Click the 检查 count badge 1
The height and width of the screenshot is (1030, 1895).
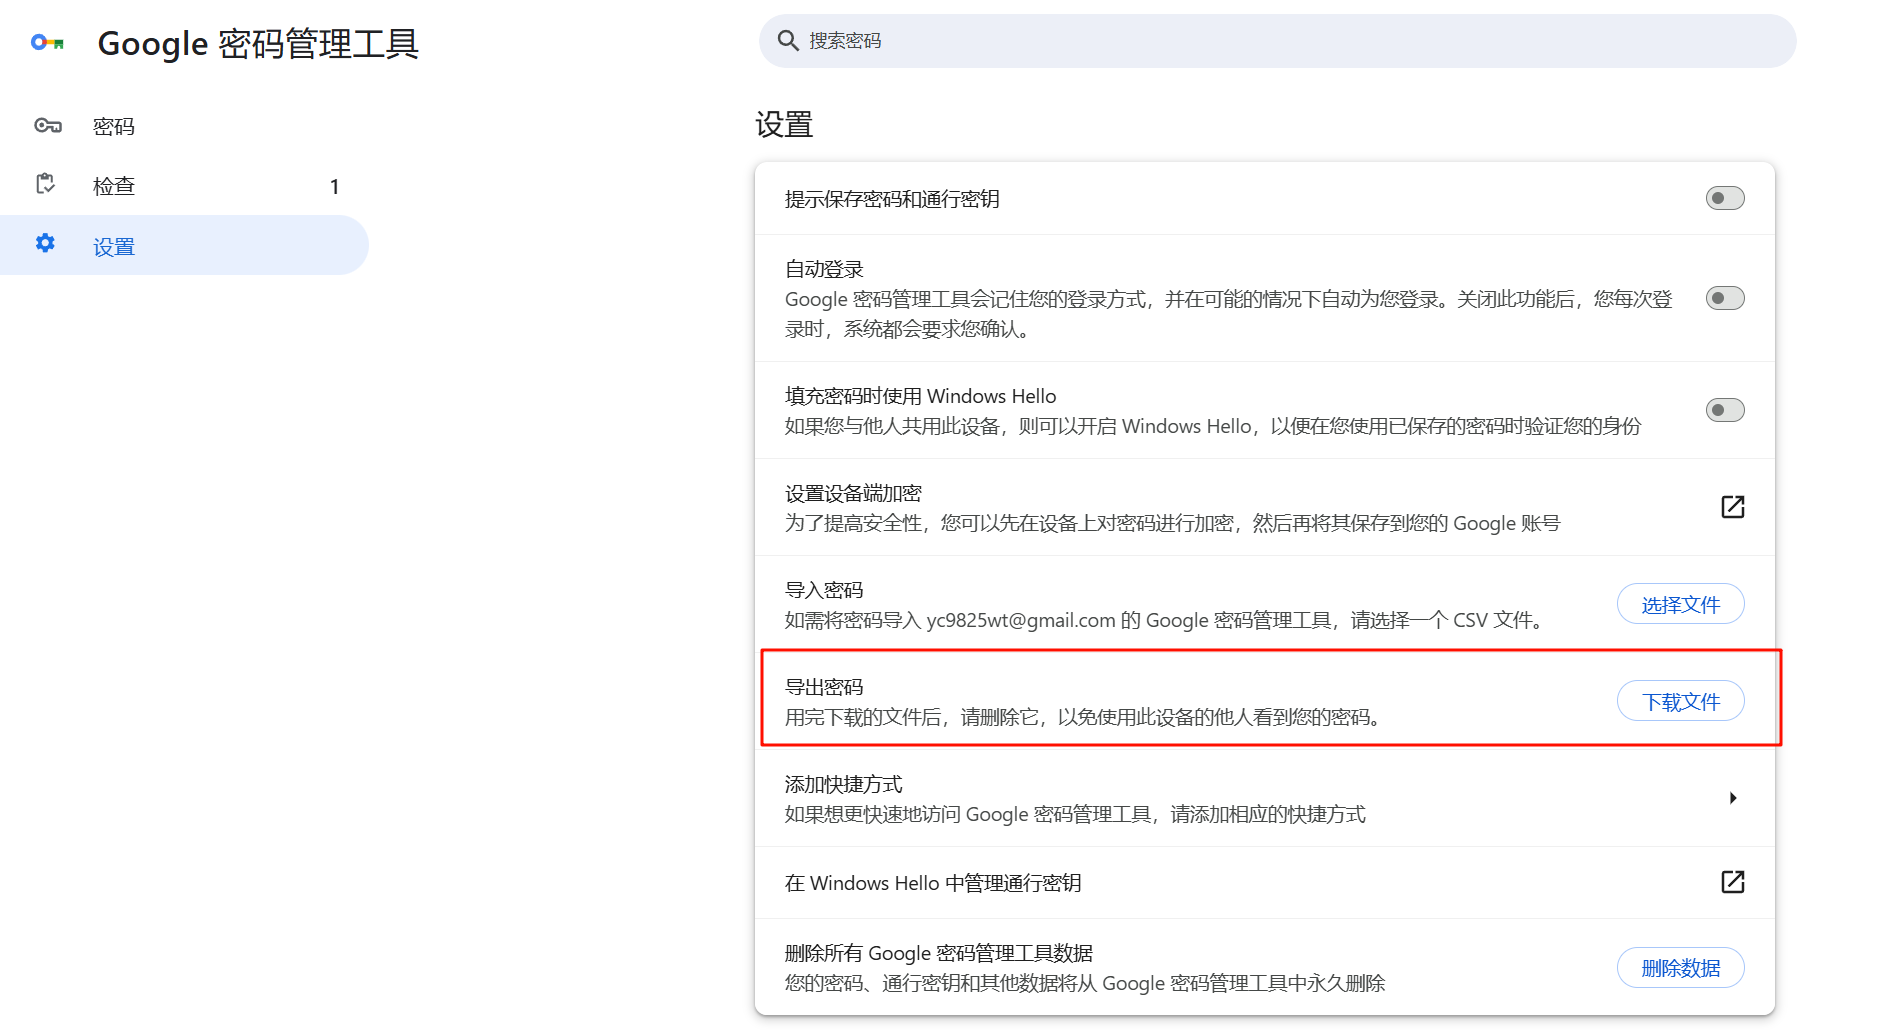[x=335, y=187]
